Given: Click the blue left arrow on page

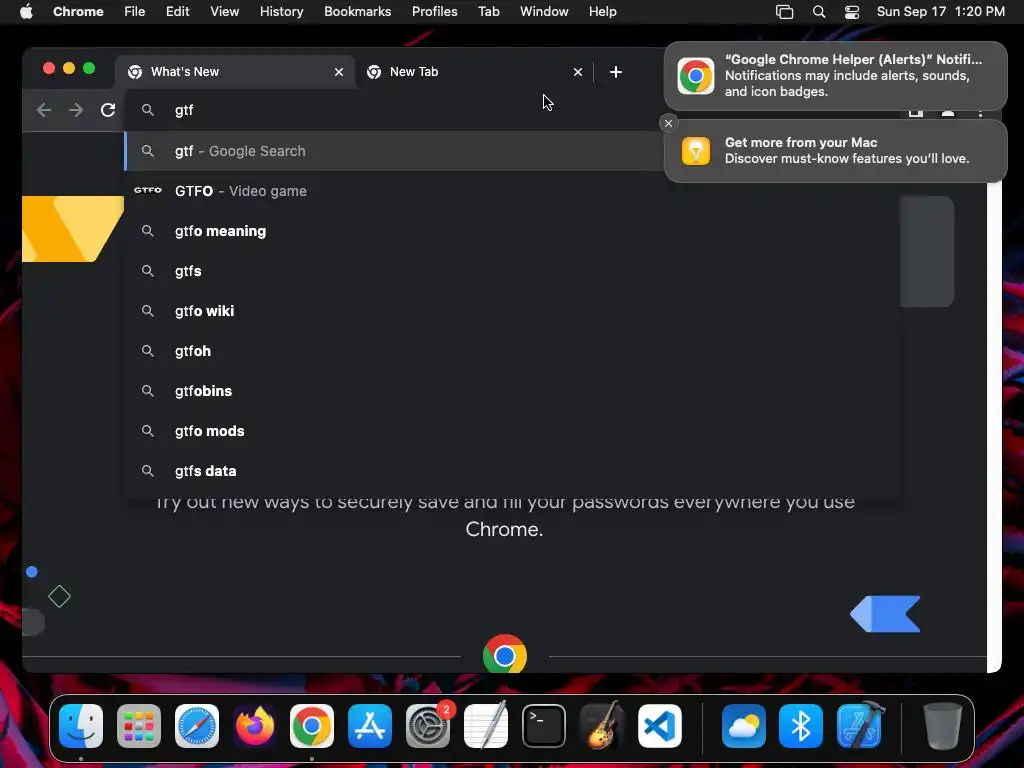Looking at the screenshot, I should (885, 614).
